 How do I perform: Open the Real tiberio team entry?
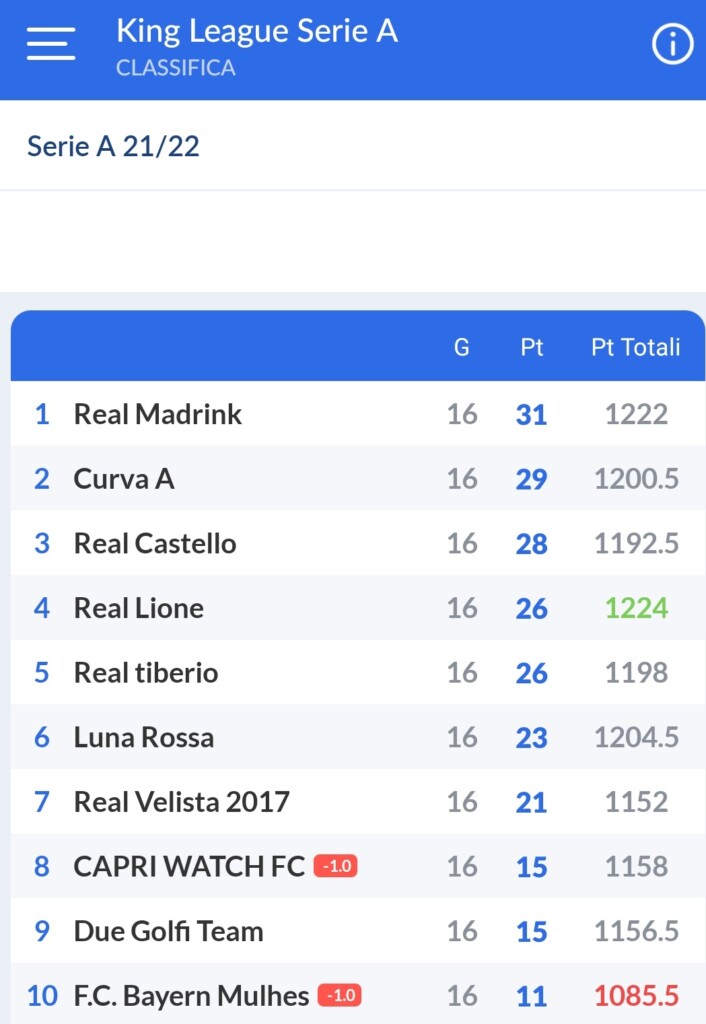point(358,672)
